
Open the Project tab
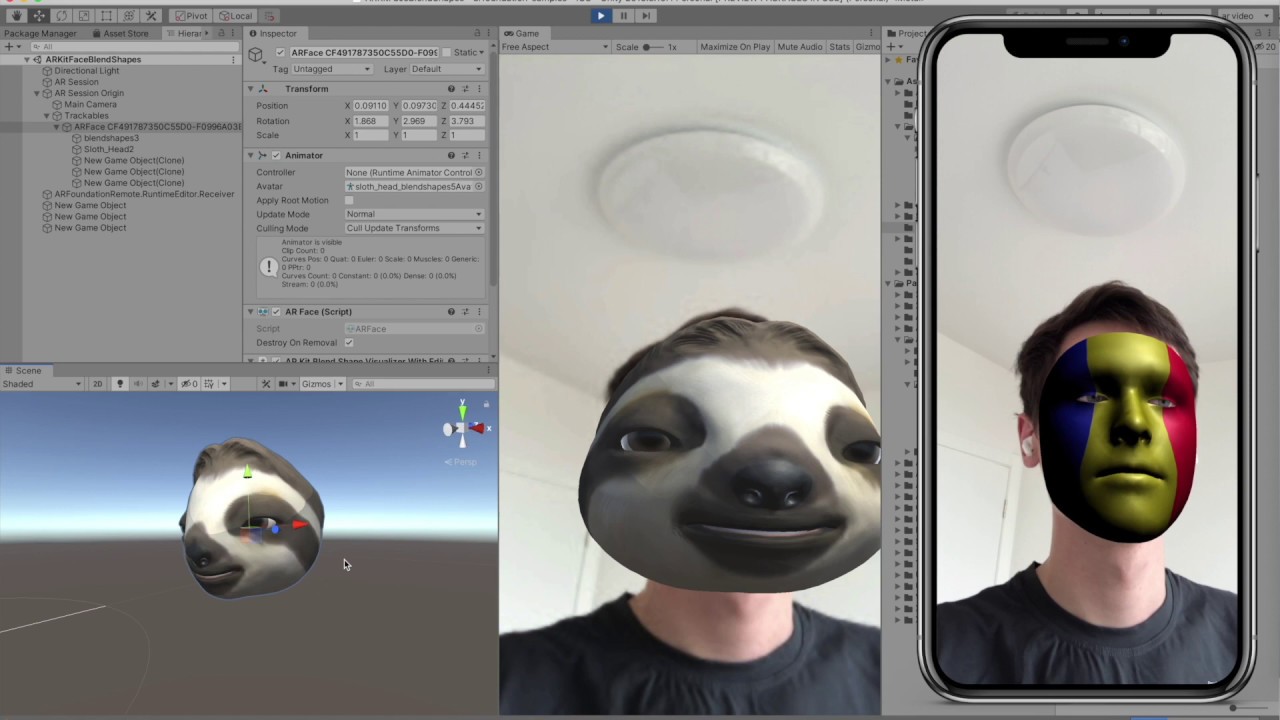(906, 33)
